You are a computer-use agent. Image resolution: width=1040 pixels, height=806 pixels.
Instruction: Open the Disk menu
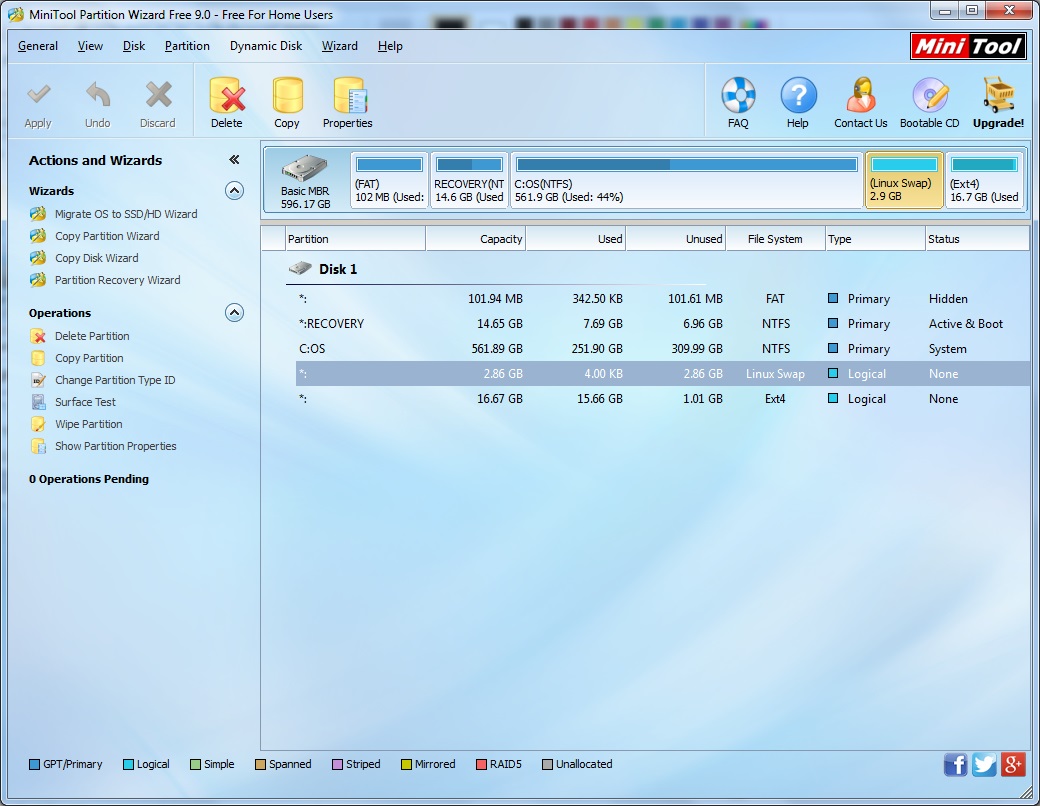pos(134,46)
